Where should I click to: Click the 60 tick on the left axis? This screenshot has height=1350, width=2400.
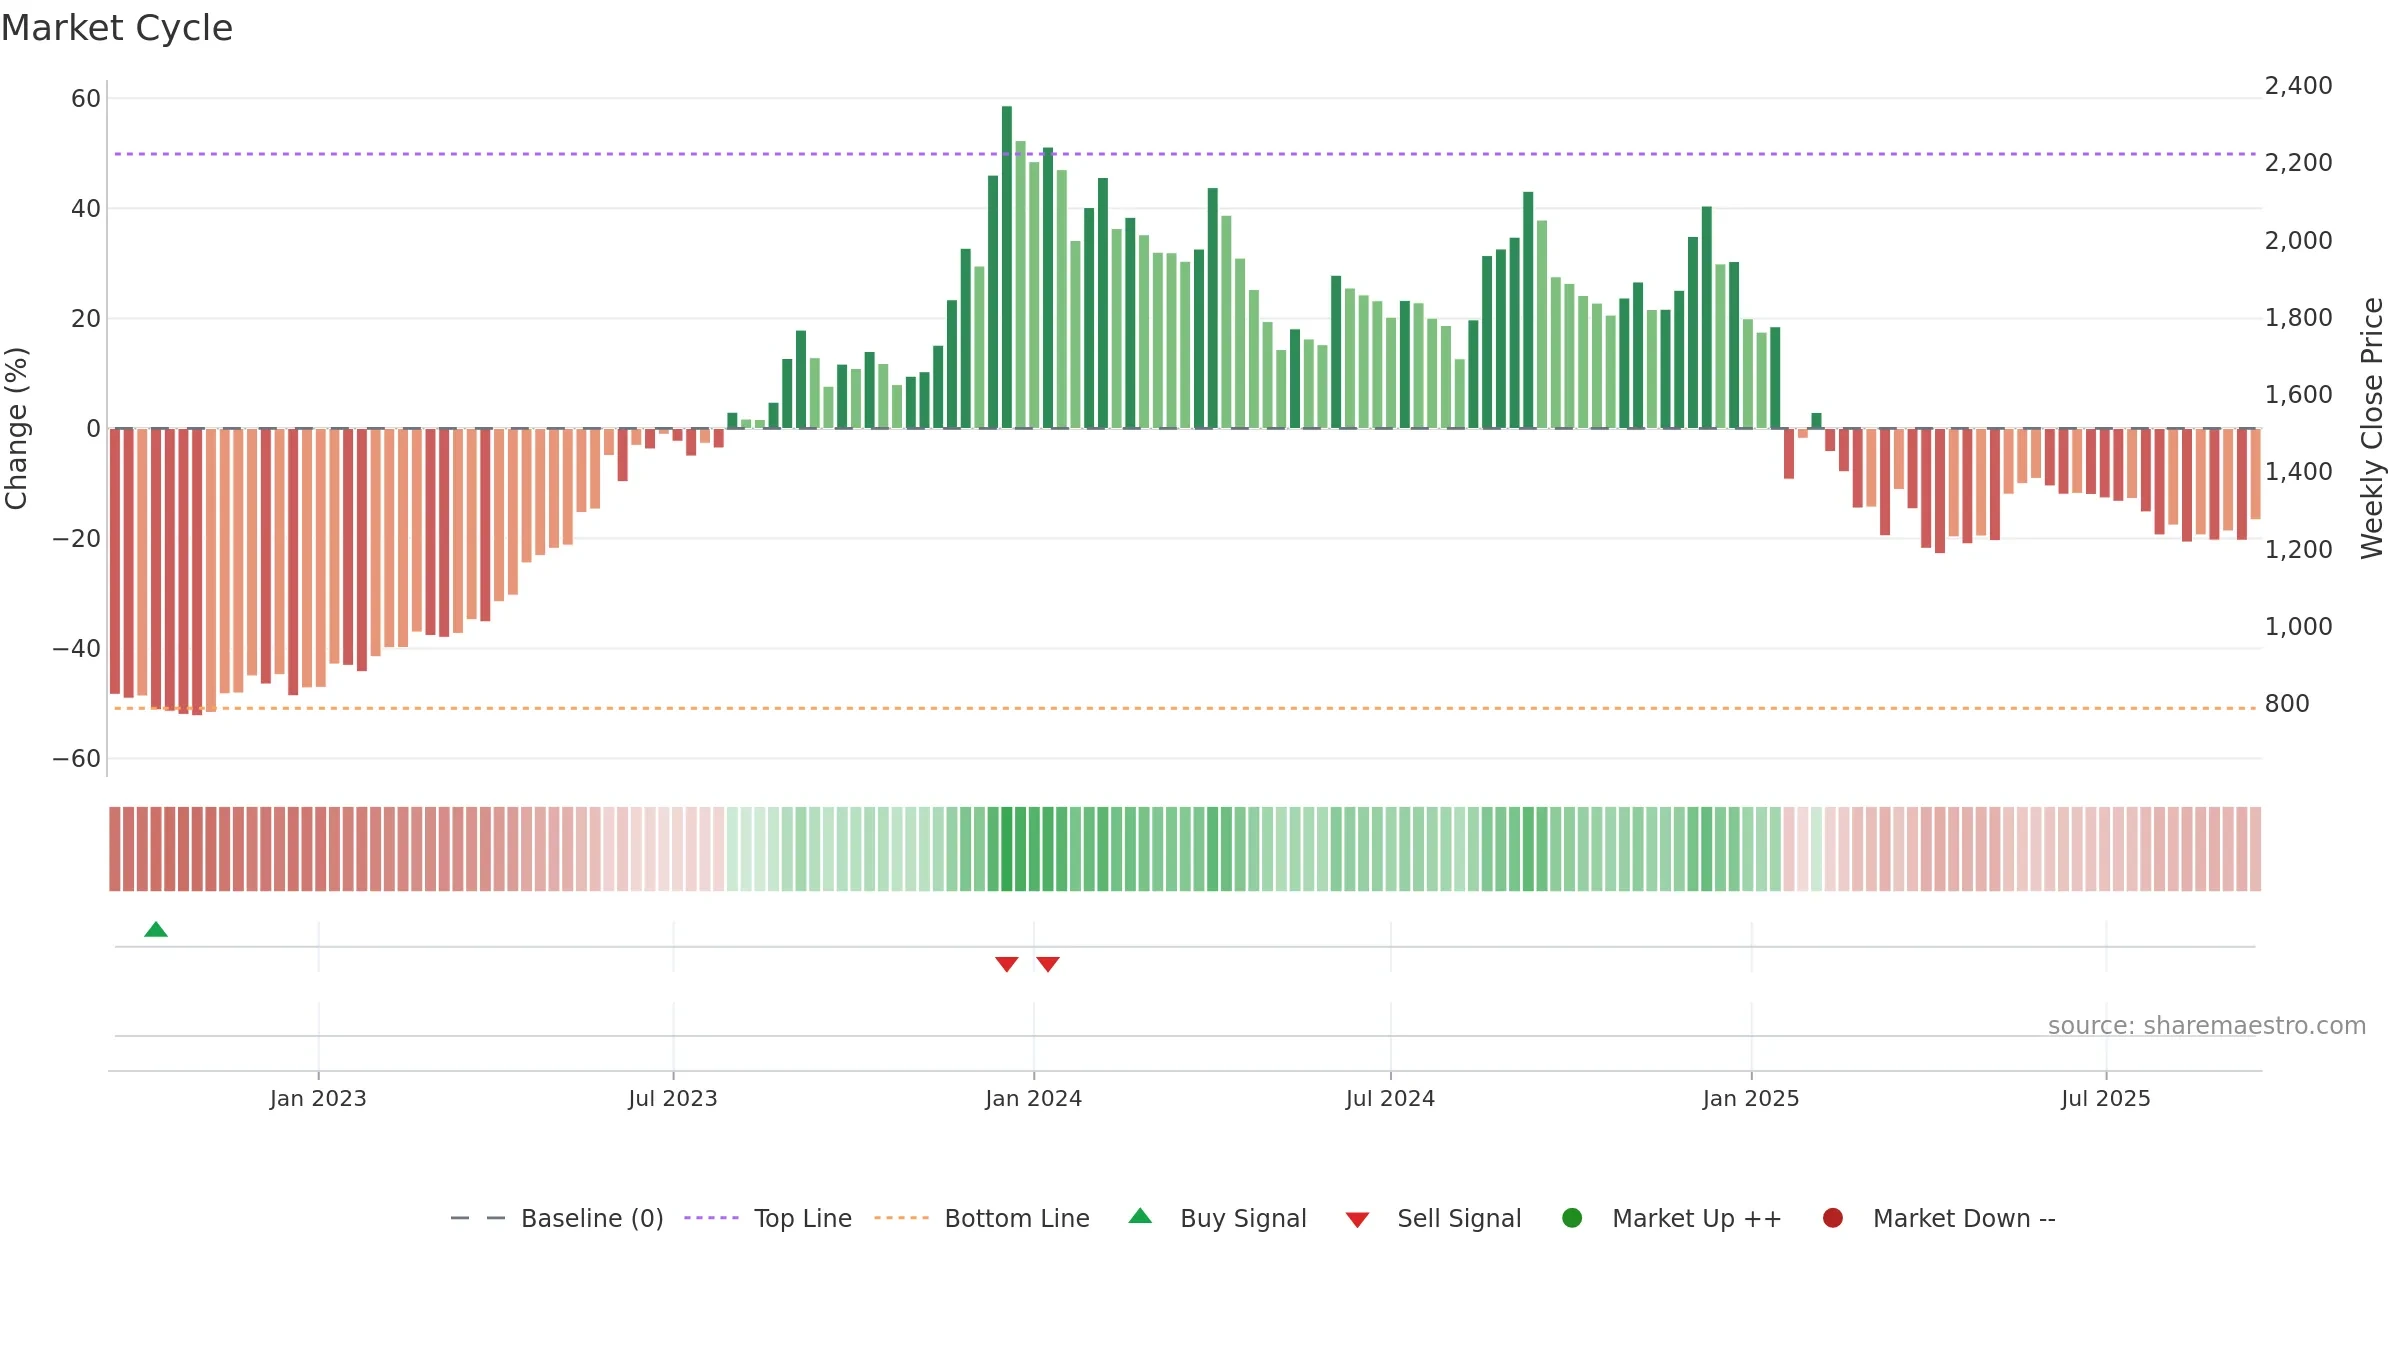click(x=86, y=99)
